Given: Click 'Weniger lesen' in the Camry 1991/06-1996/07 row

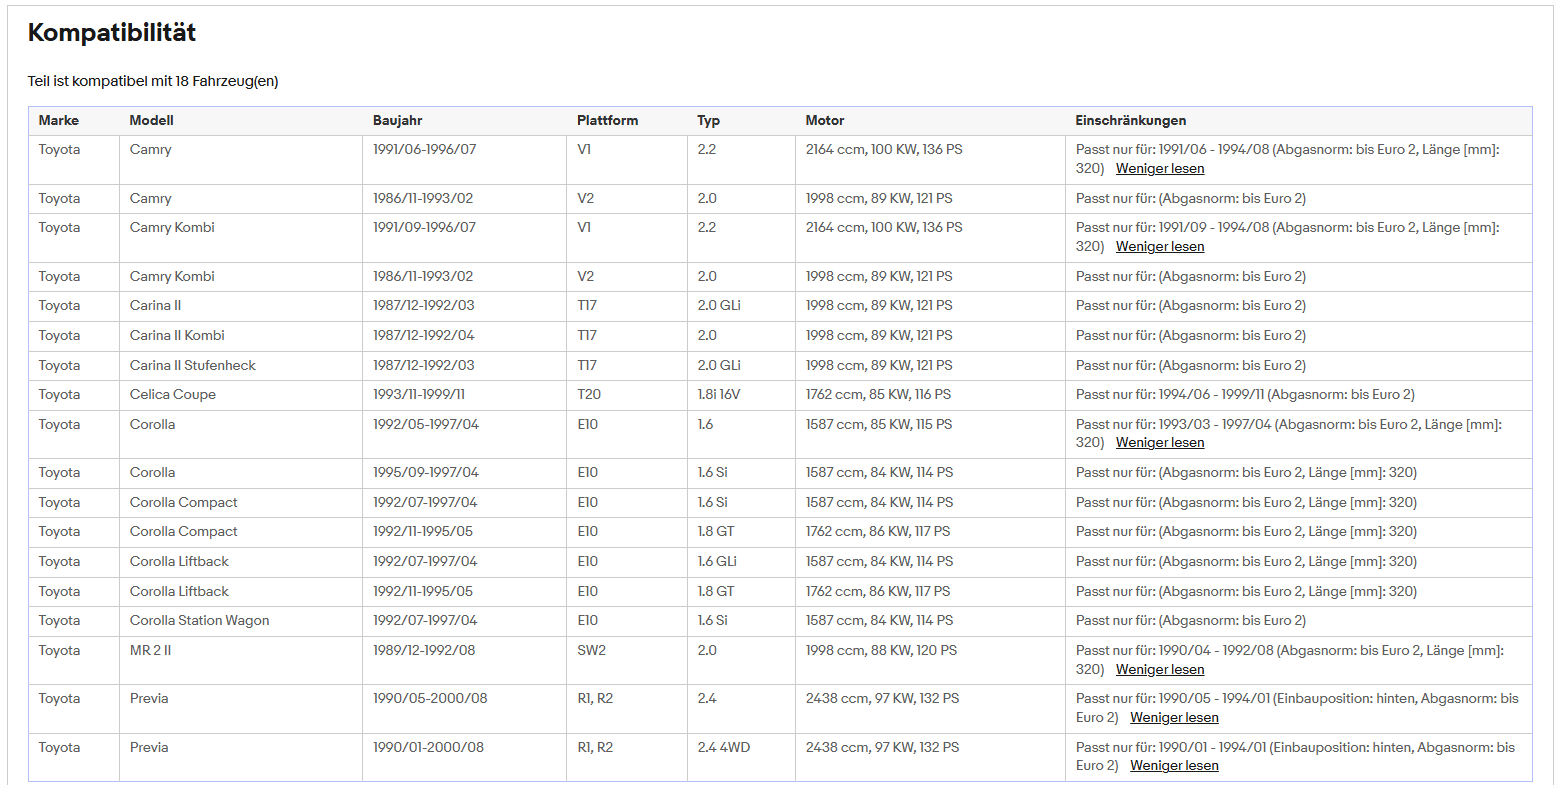Looking at the screenshot, I should pyautogui.click(x=1160, y=169).
